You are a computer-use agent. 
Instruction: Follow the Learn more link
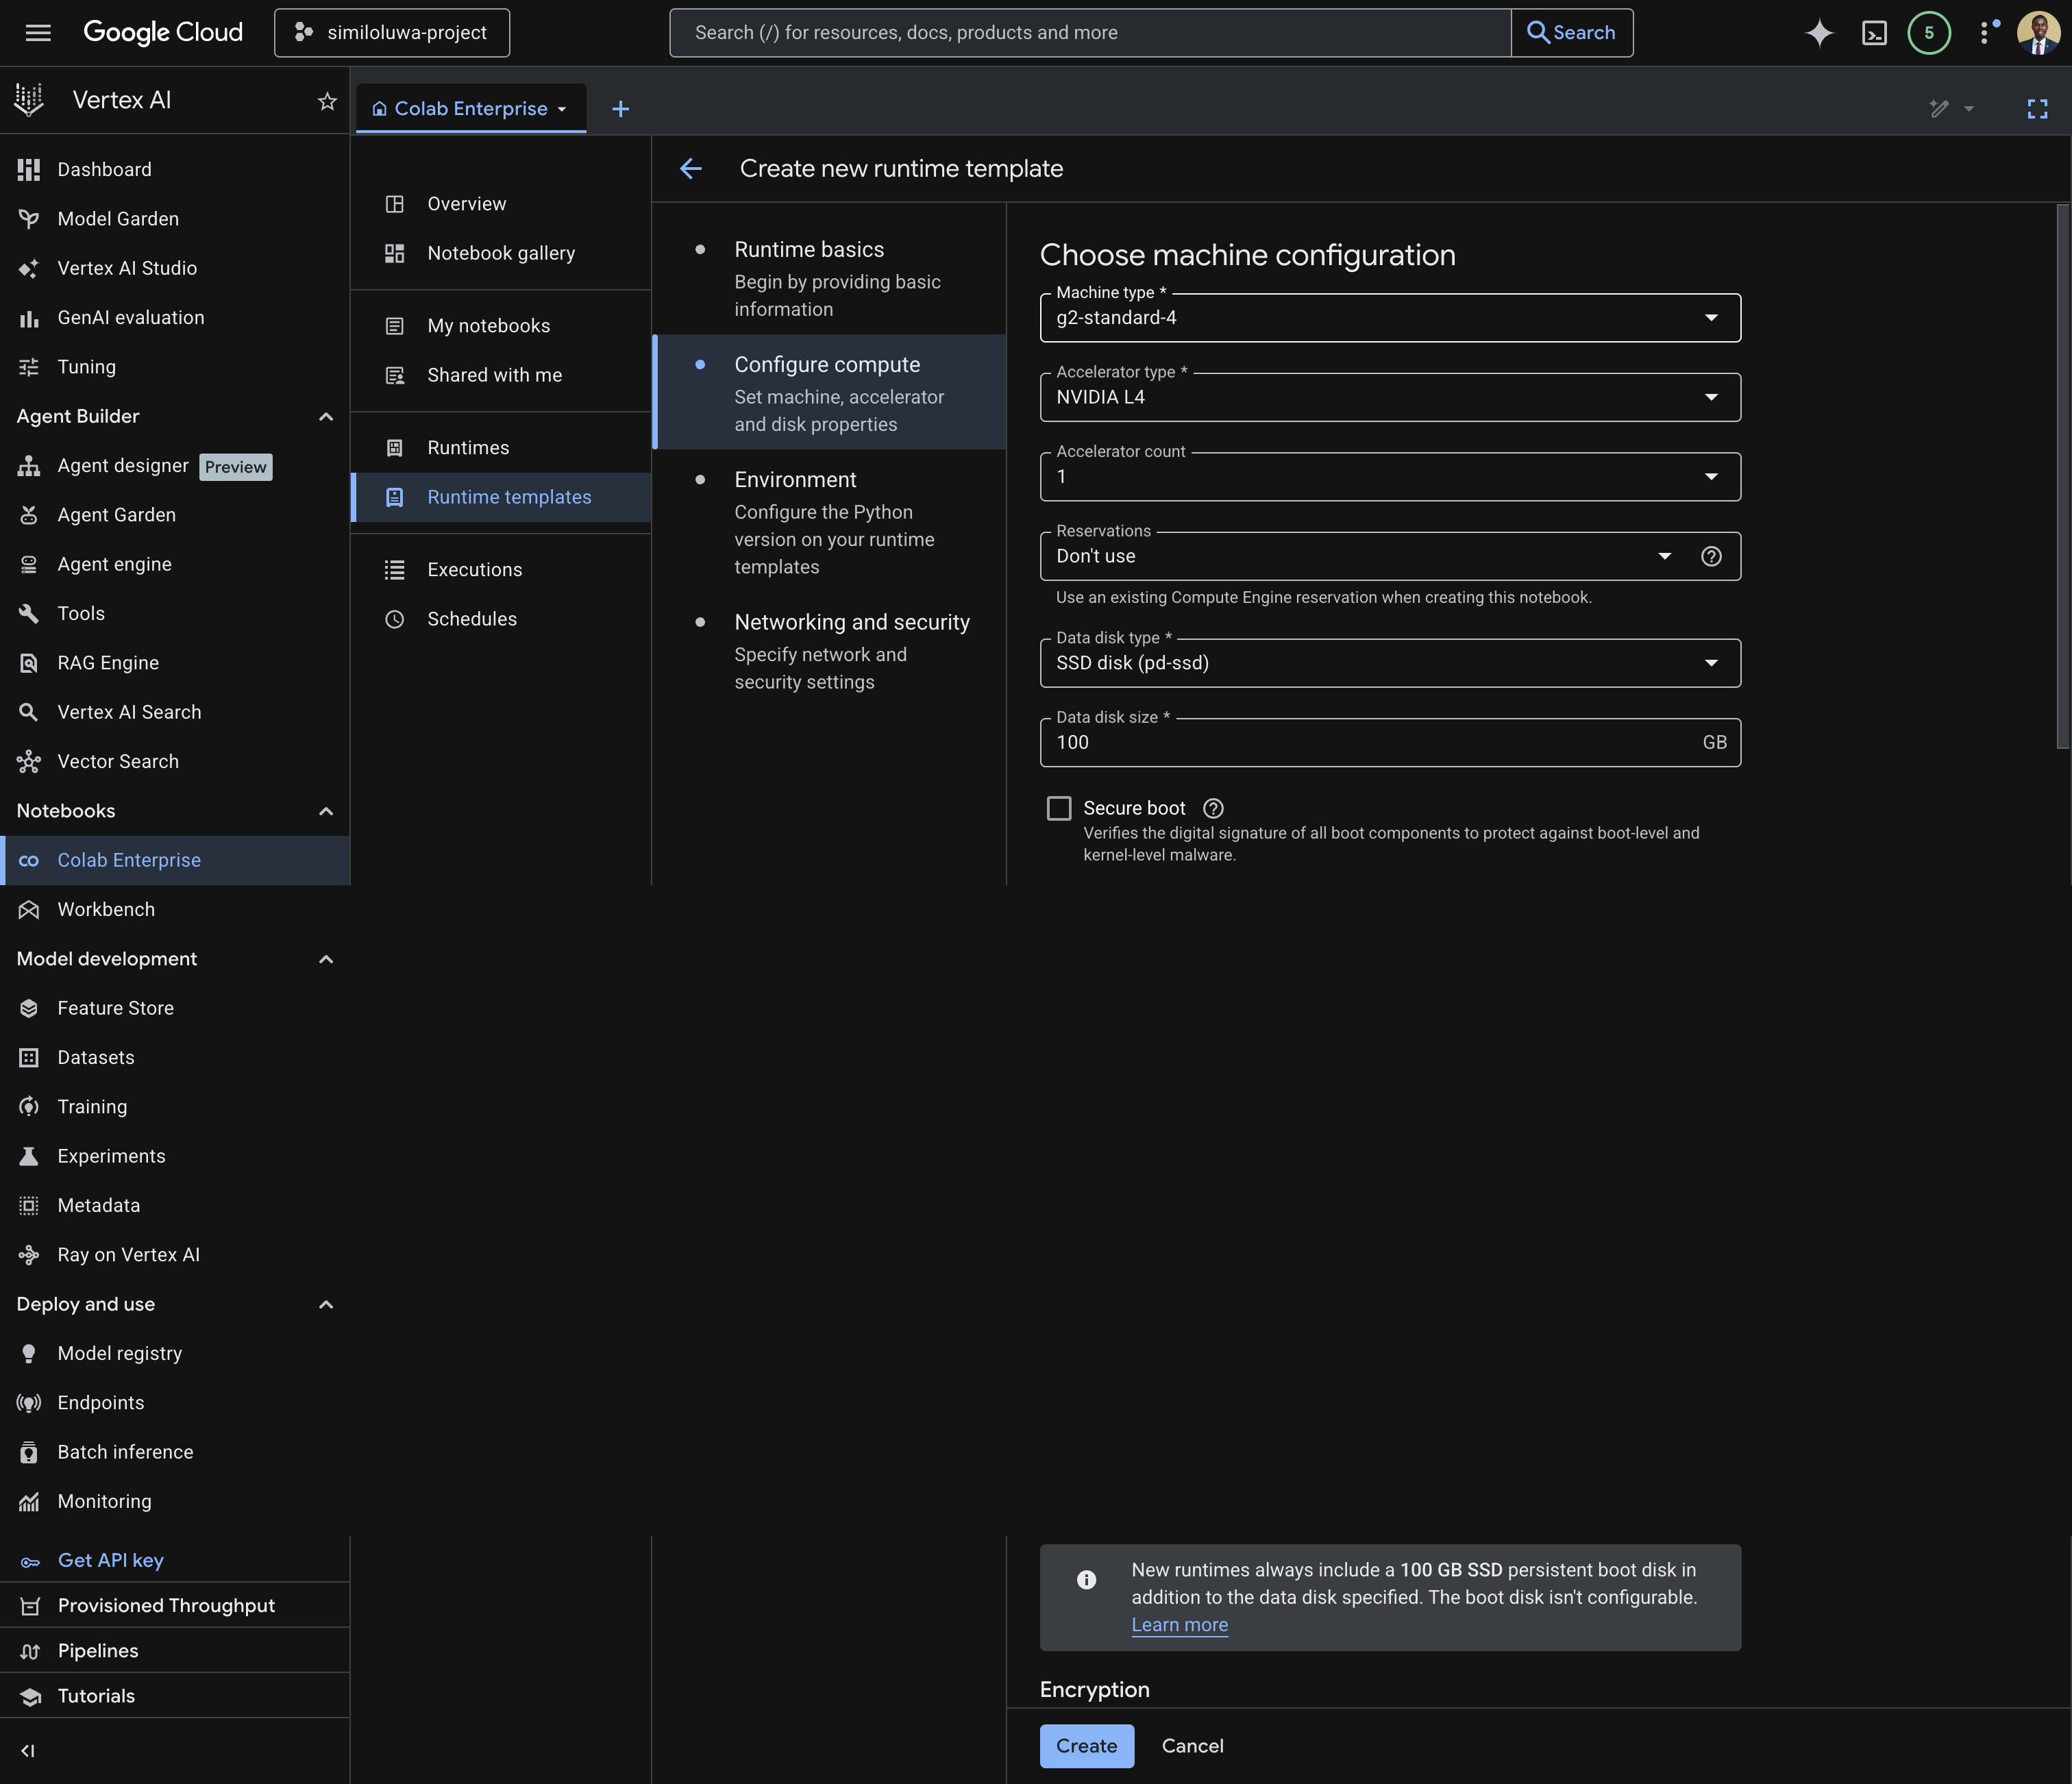(1180, 1624)
